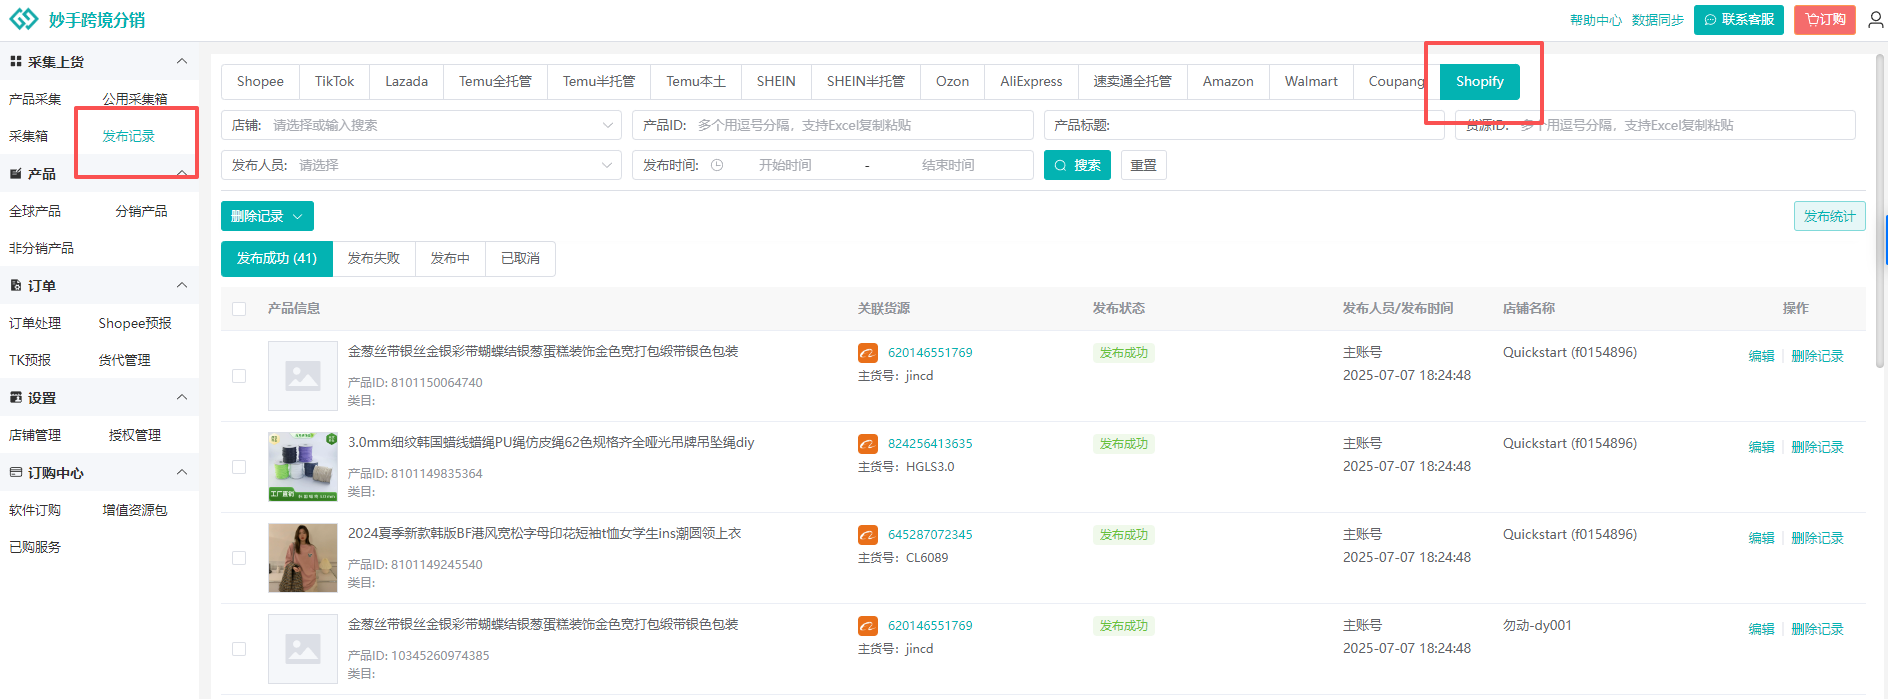
Task: Open the 店铺 store selection dropdown
Action: click(420, 125)
